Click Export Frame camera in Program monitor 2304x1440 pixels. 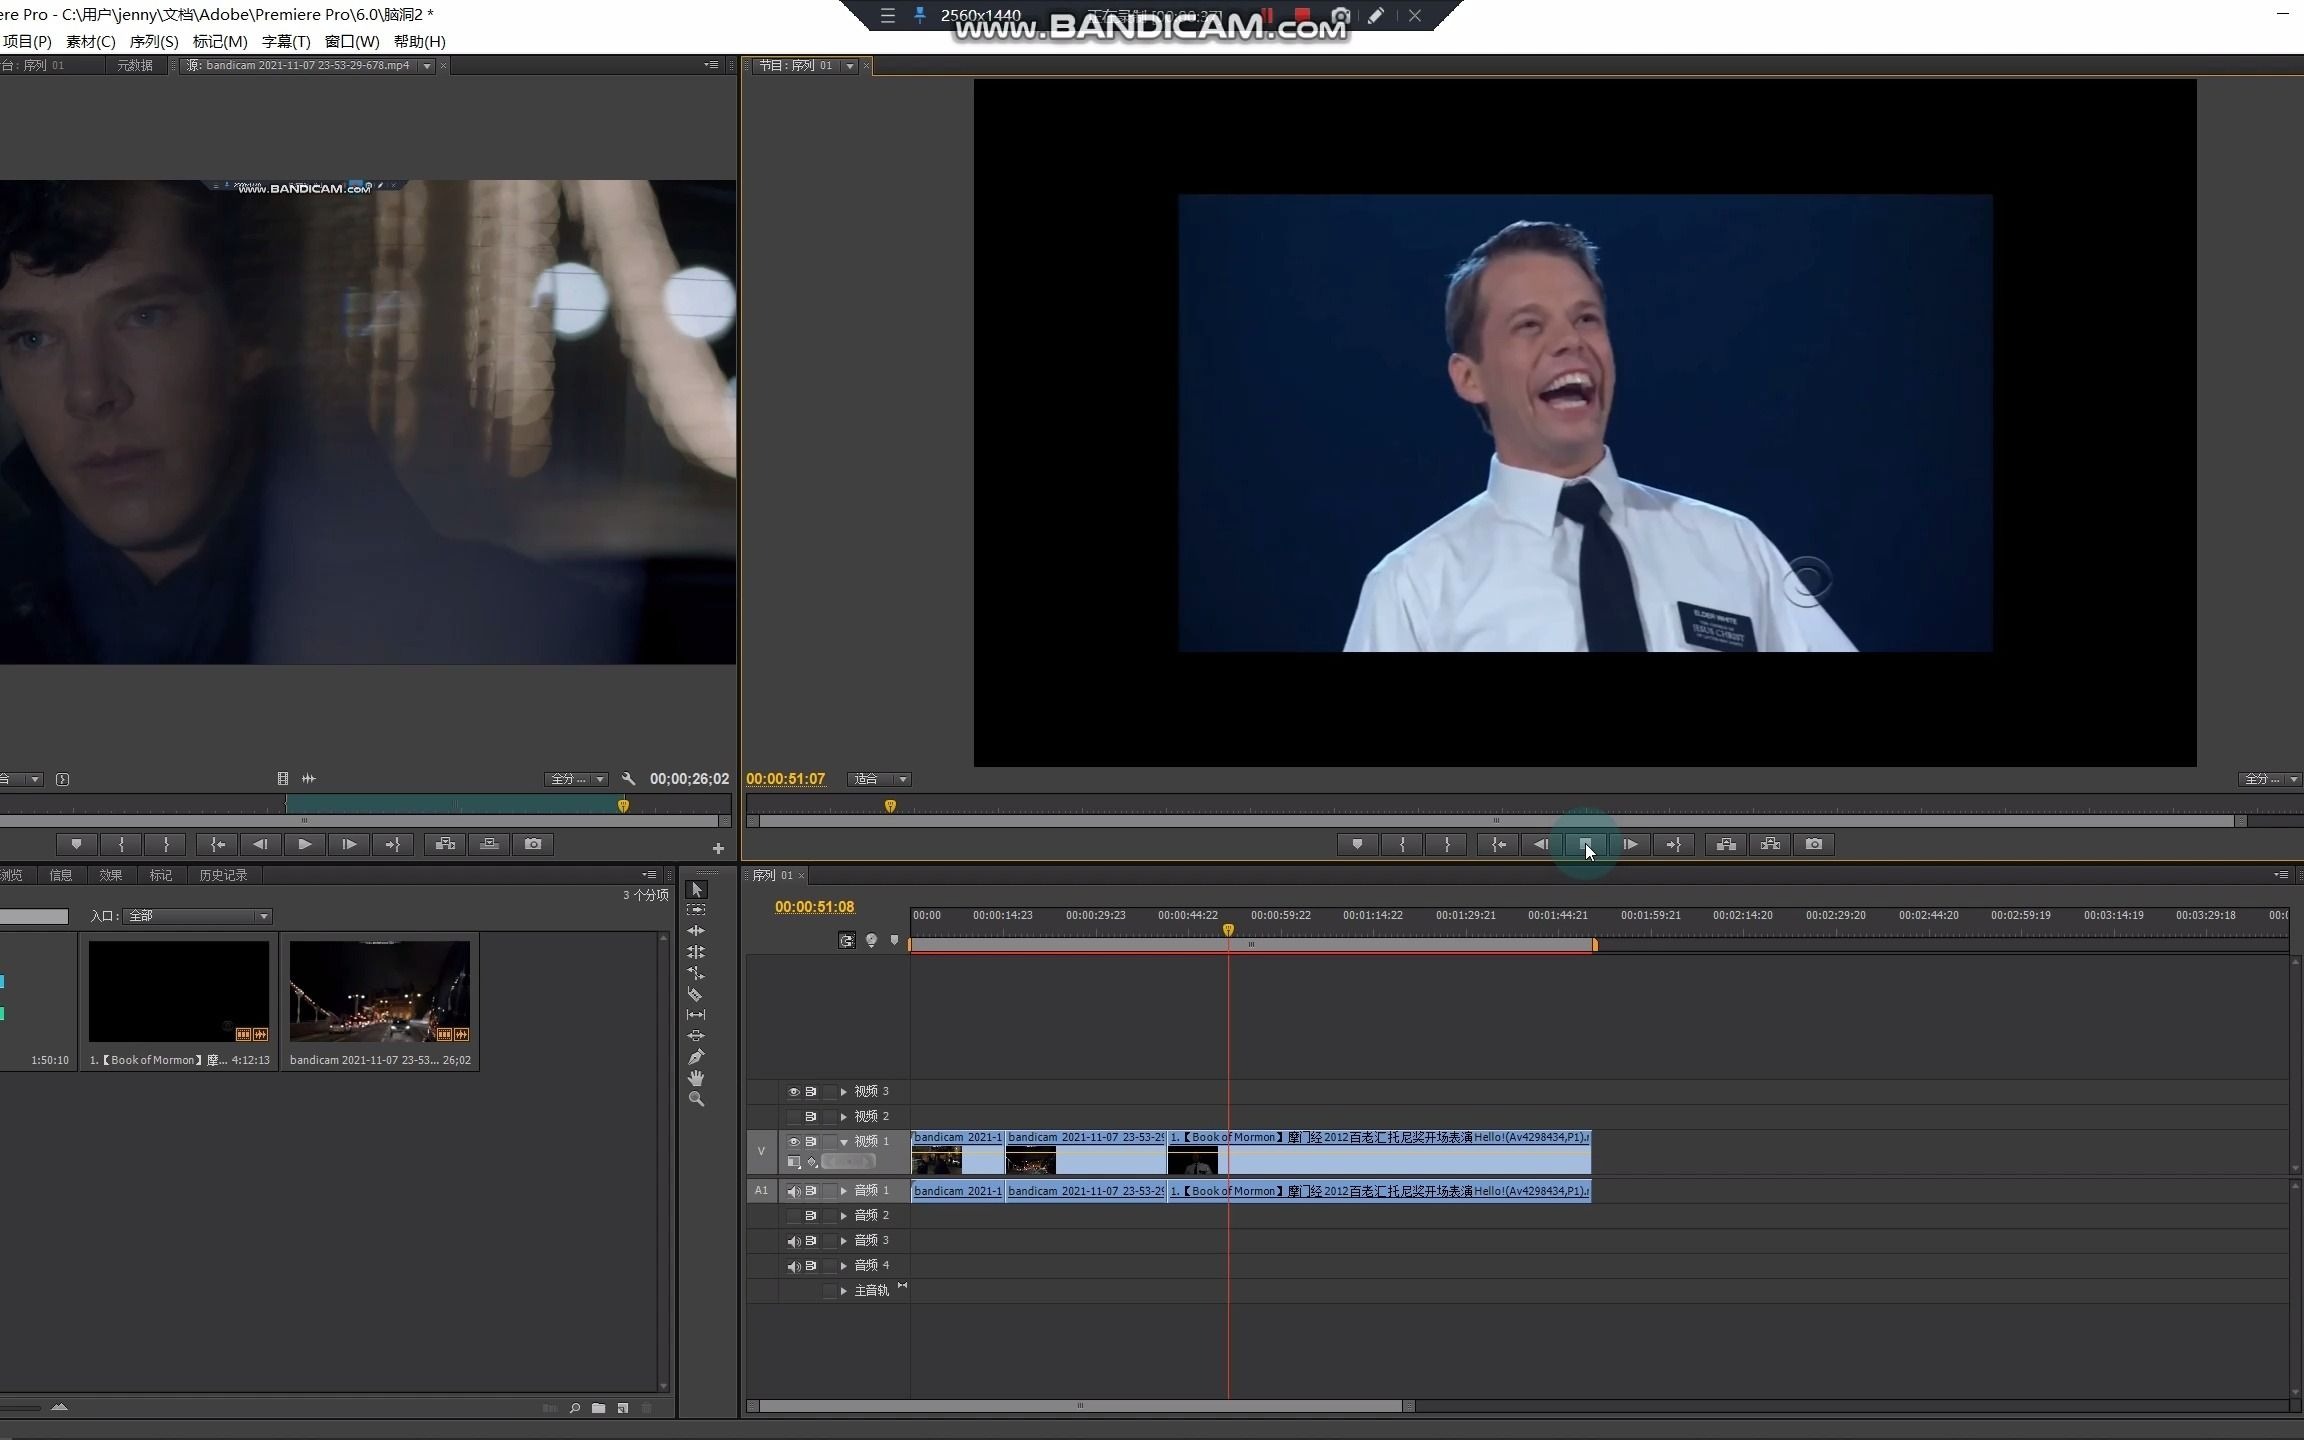[1814, 844]
